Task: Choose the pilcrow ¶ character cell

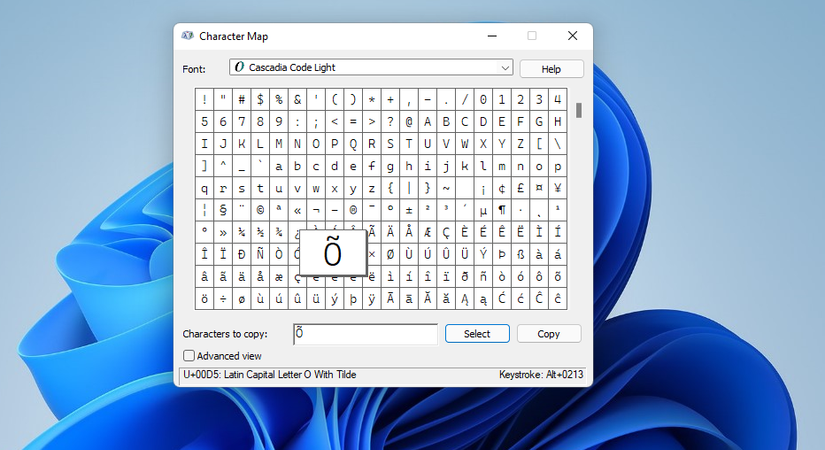Action: pyautogui.click(x=502, y=210)
